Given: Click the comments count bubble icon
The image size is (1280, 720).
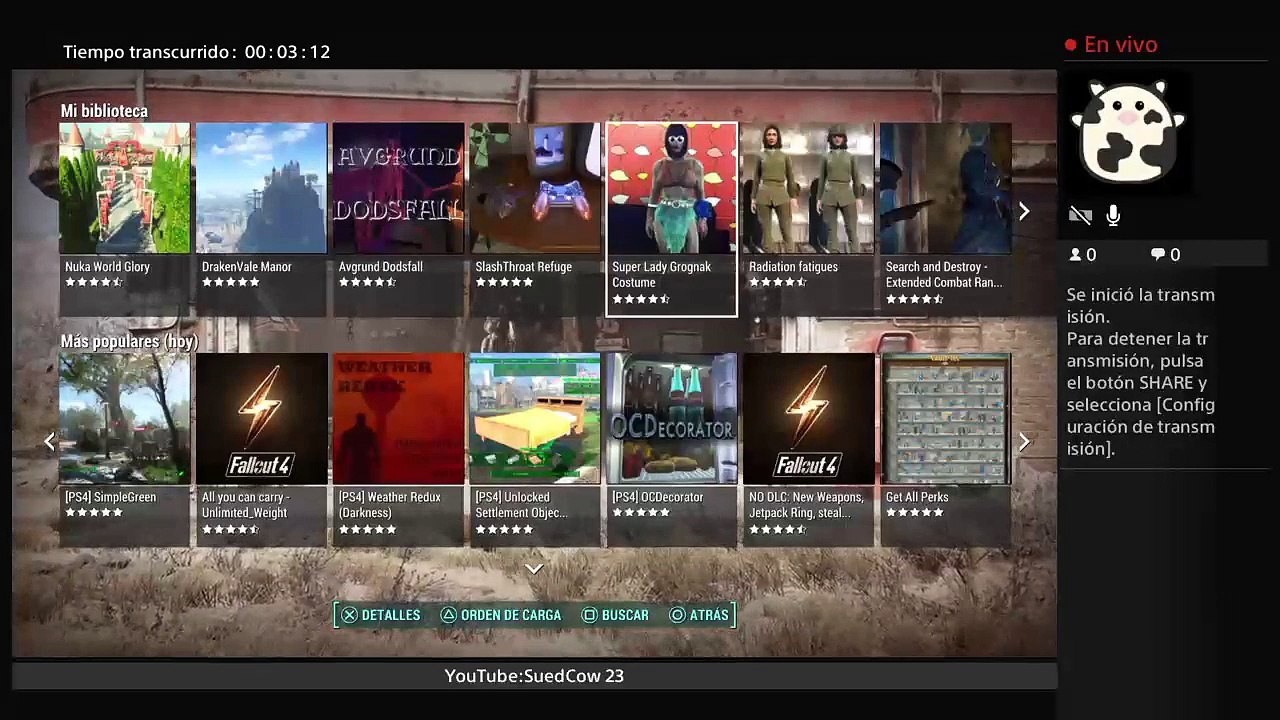Looking at the screenshot, I should (x=1158, y=255).
